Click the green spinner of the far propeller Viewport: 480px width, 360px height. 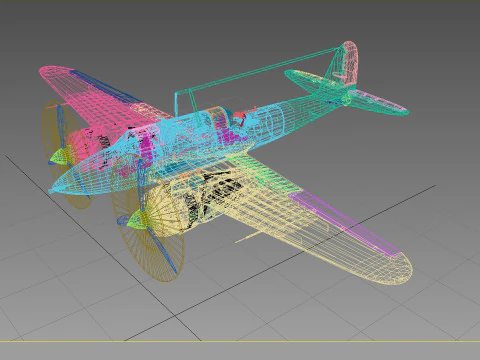60,156
